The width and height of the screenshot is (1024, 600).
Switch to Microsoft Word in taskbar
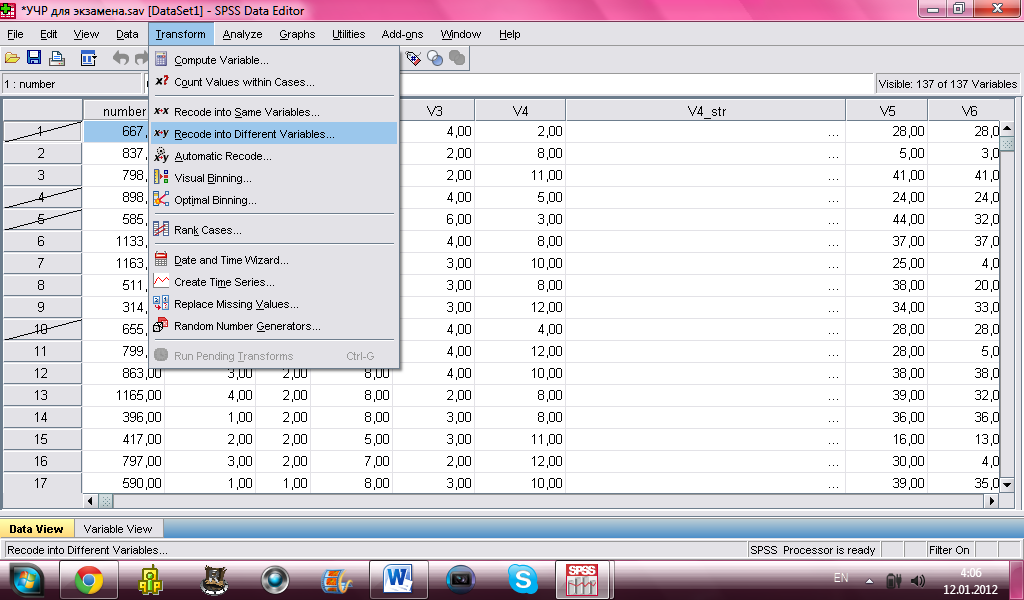pos(398,580)
